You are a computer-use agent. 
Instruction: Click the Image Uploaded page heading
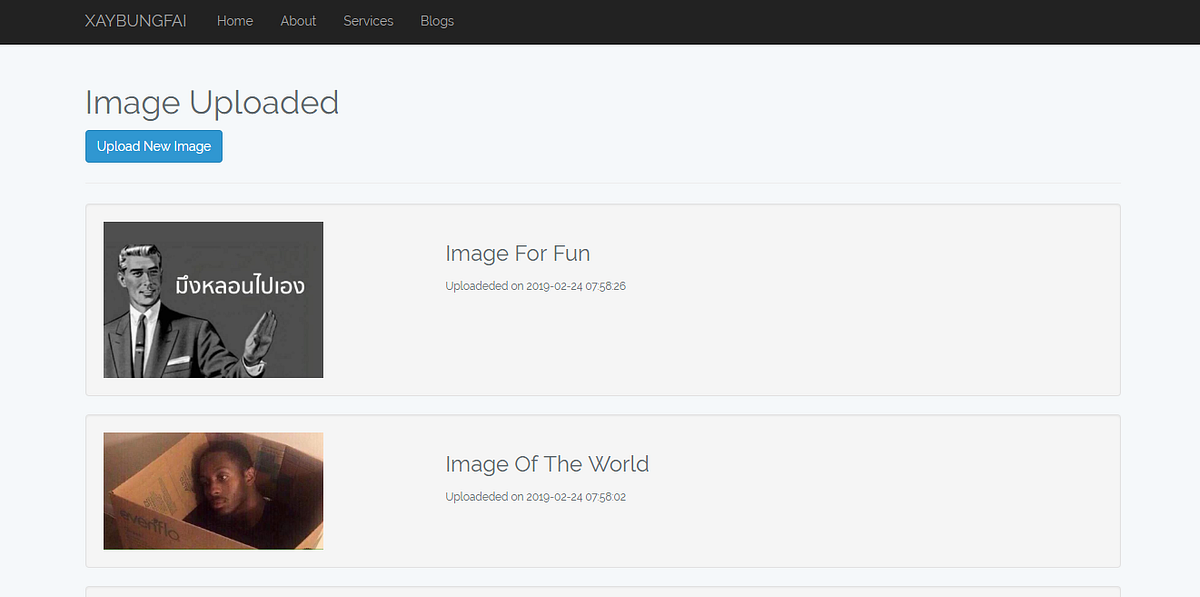tap(212, 102)
